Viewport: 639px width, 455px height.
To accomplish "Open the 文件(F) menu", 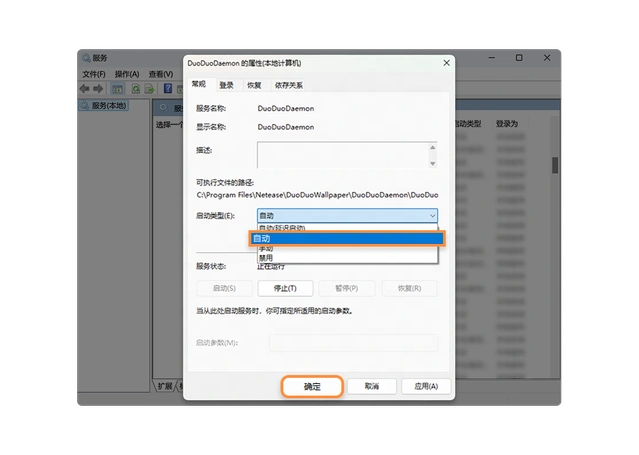I will [x=94, y=74].
